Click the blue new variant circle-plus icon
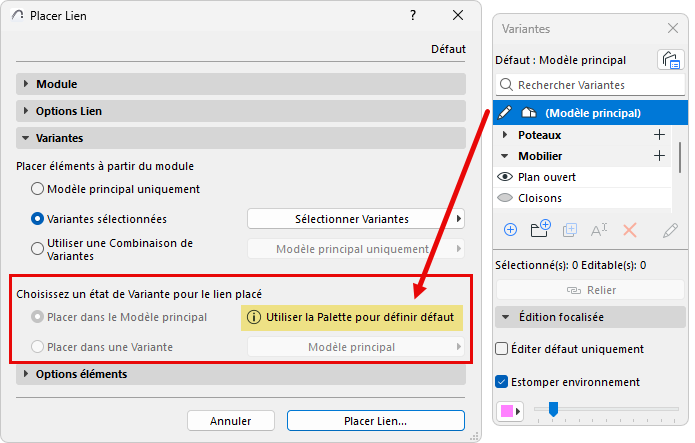Image resolution: width=695 pixels, height=443 pixels. (510, 230)
